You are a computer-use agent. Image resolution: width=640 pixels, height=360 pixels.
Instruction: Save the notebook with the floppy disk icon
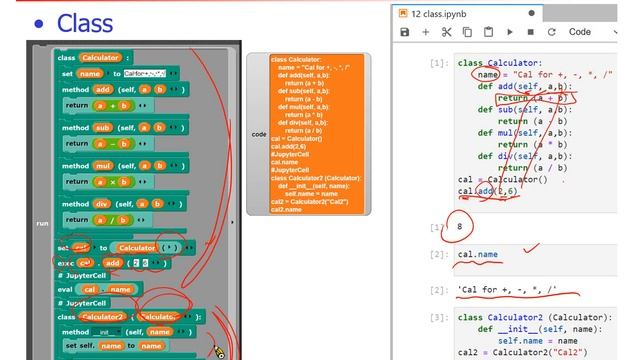(404, 32)
